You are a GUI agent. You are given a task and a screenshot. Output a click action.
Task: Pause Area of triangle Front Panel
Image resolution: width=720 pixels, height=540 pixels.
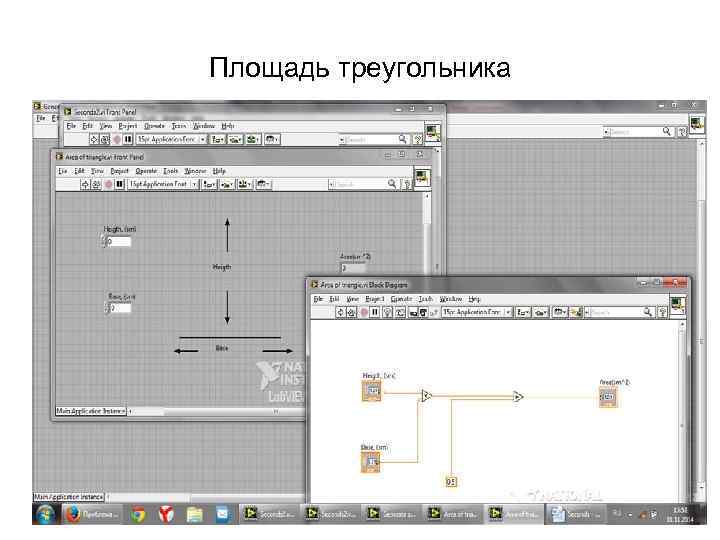(119, 185)
